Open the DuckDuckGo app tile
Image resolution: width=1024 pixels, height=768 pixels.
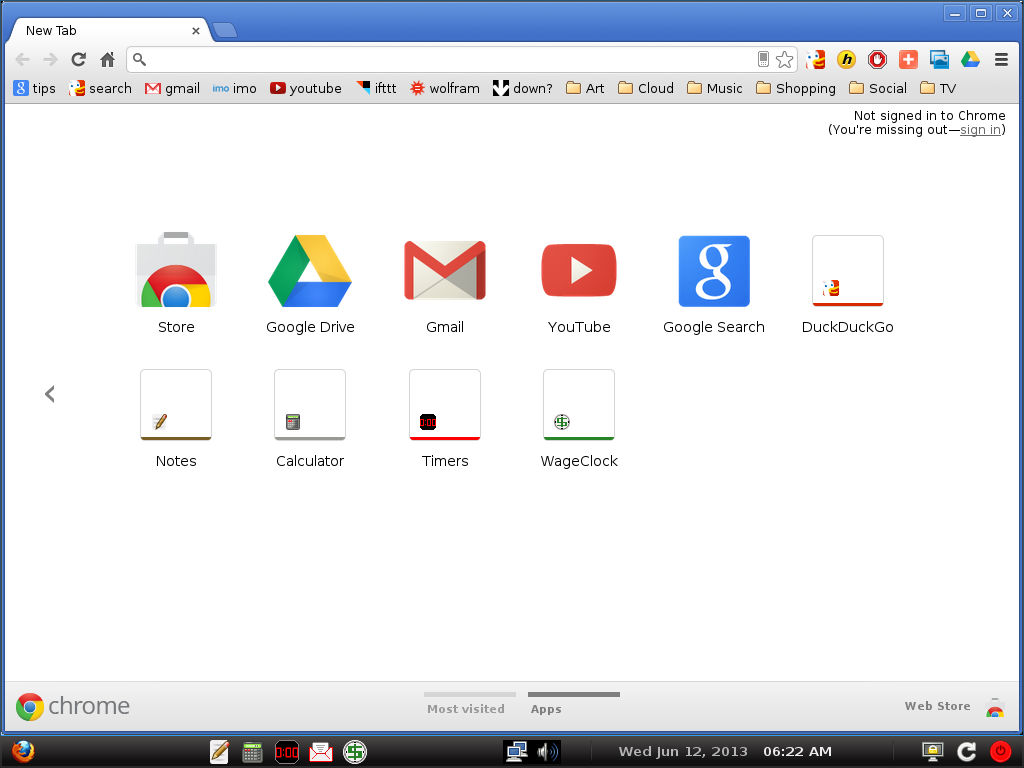[848, 270]
